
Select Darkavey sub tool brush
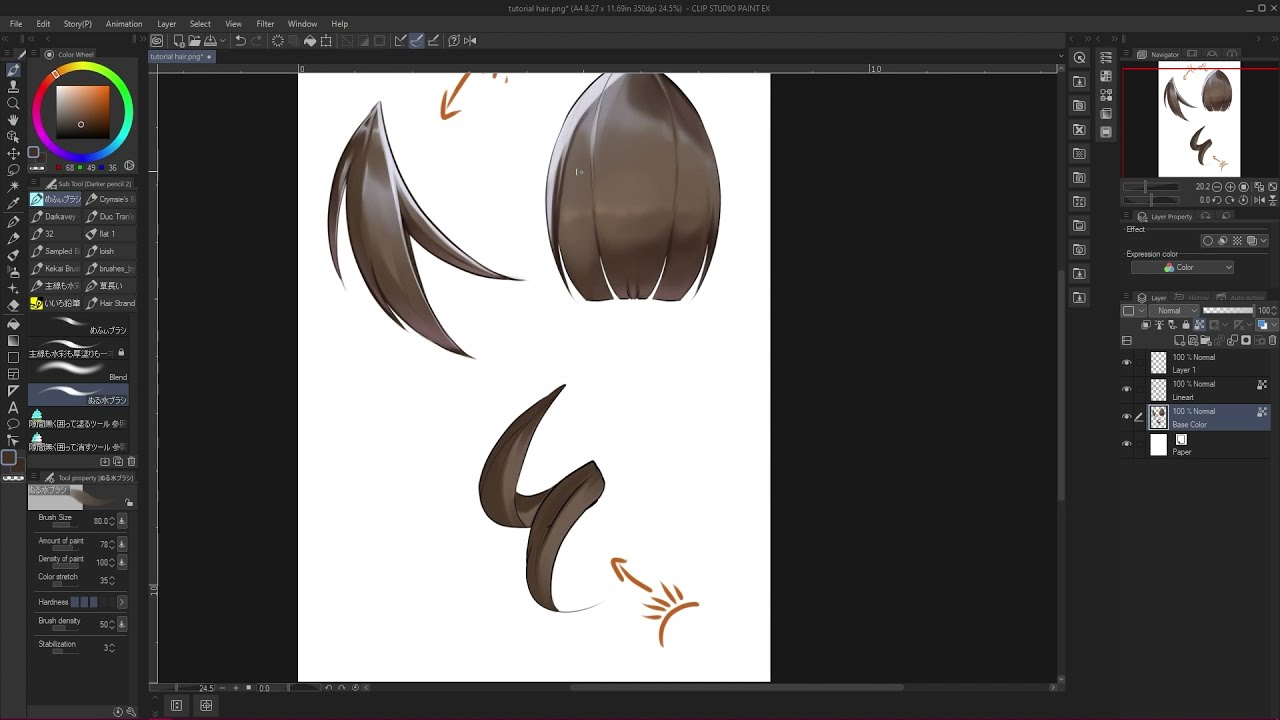point(54,217)
